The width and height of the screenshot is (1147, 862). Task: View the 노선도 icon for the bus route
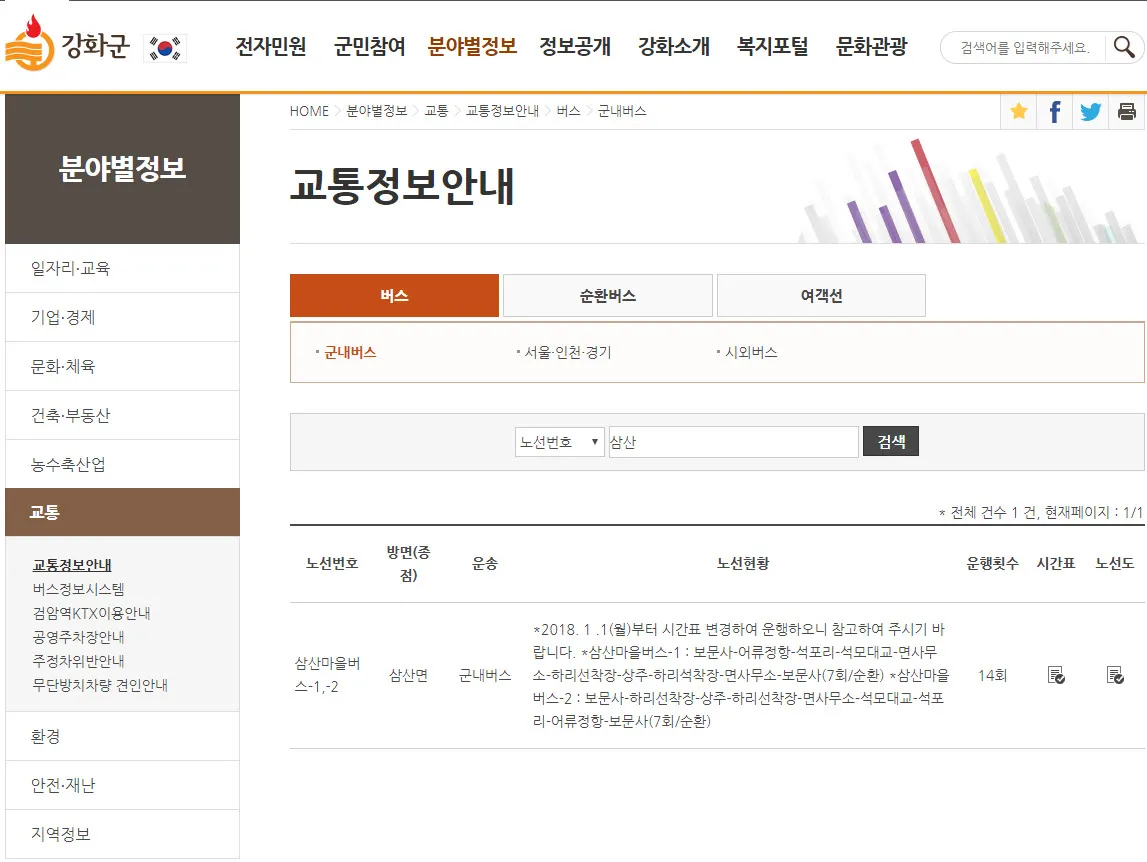[x=1115, y=674]
